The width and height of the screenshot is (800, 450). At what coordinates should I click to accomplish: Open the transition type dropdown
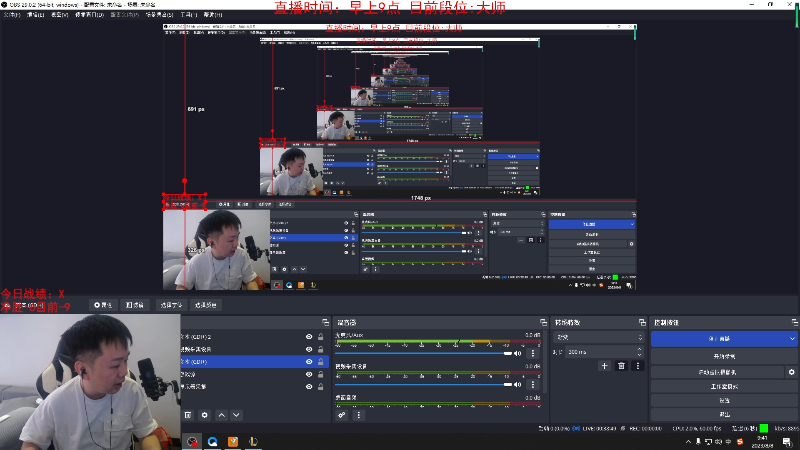click(x=598, y=337)
